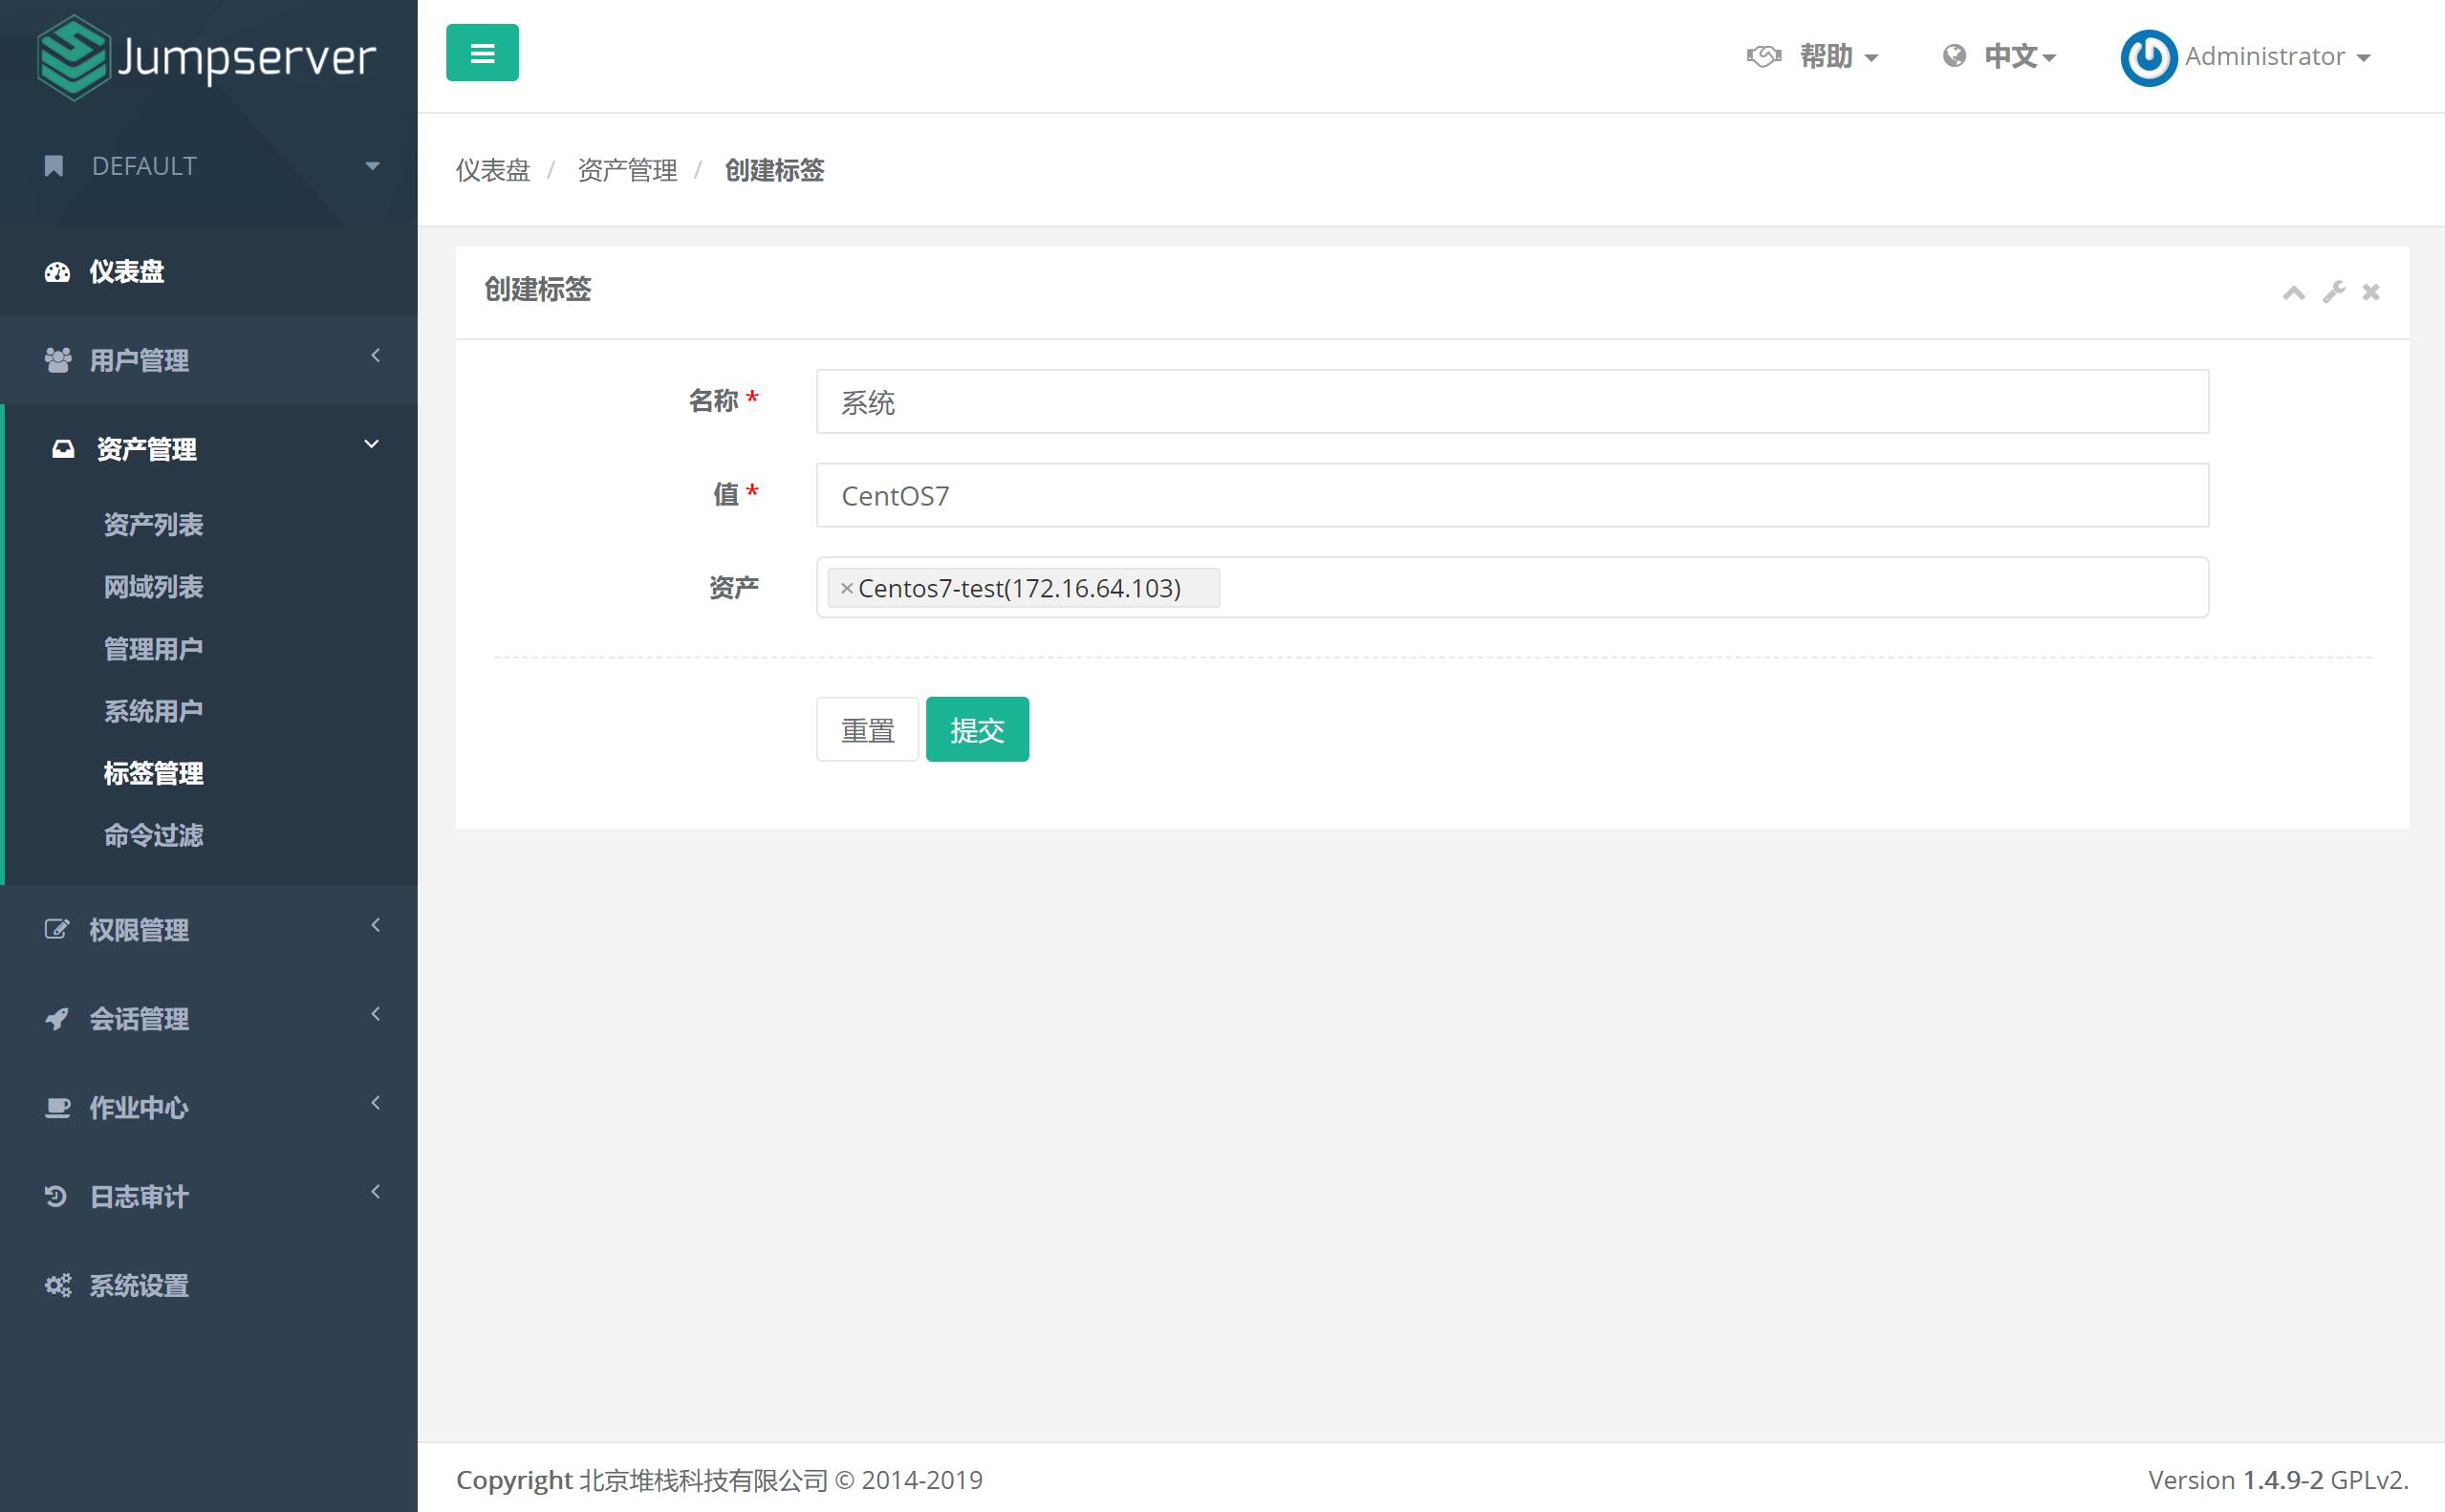
Task: Click the 提交 submit button
Action: (977, 729)
